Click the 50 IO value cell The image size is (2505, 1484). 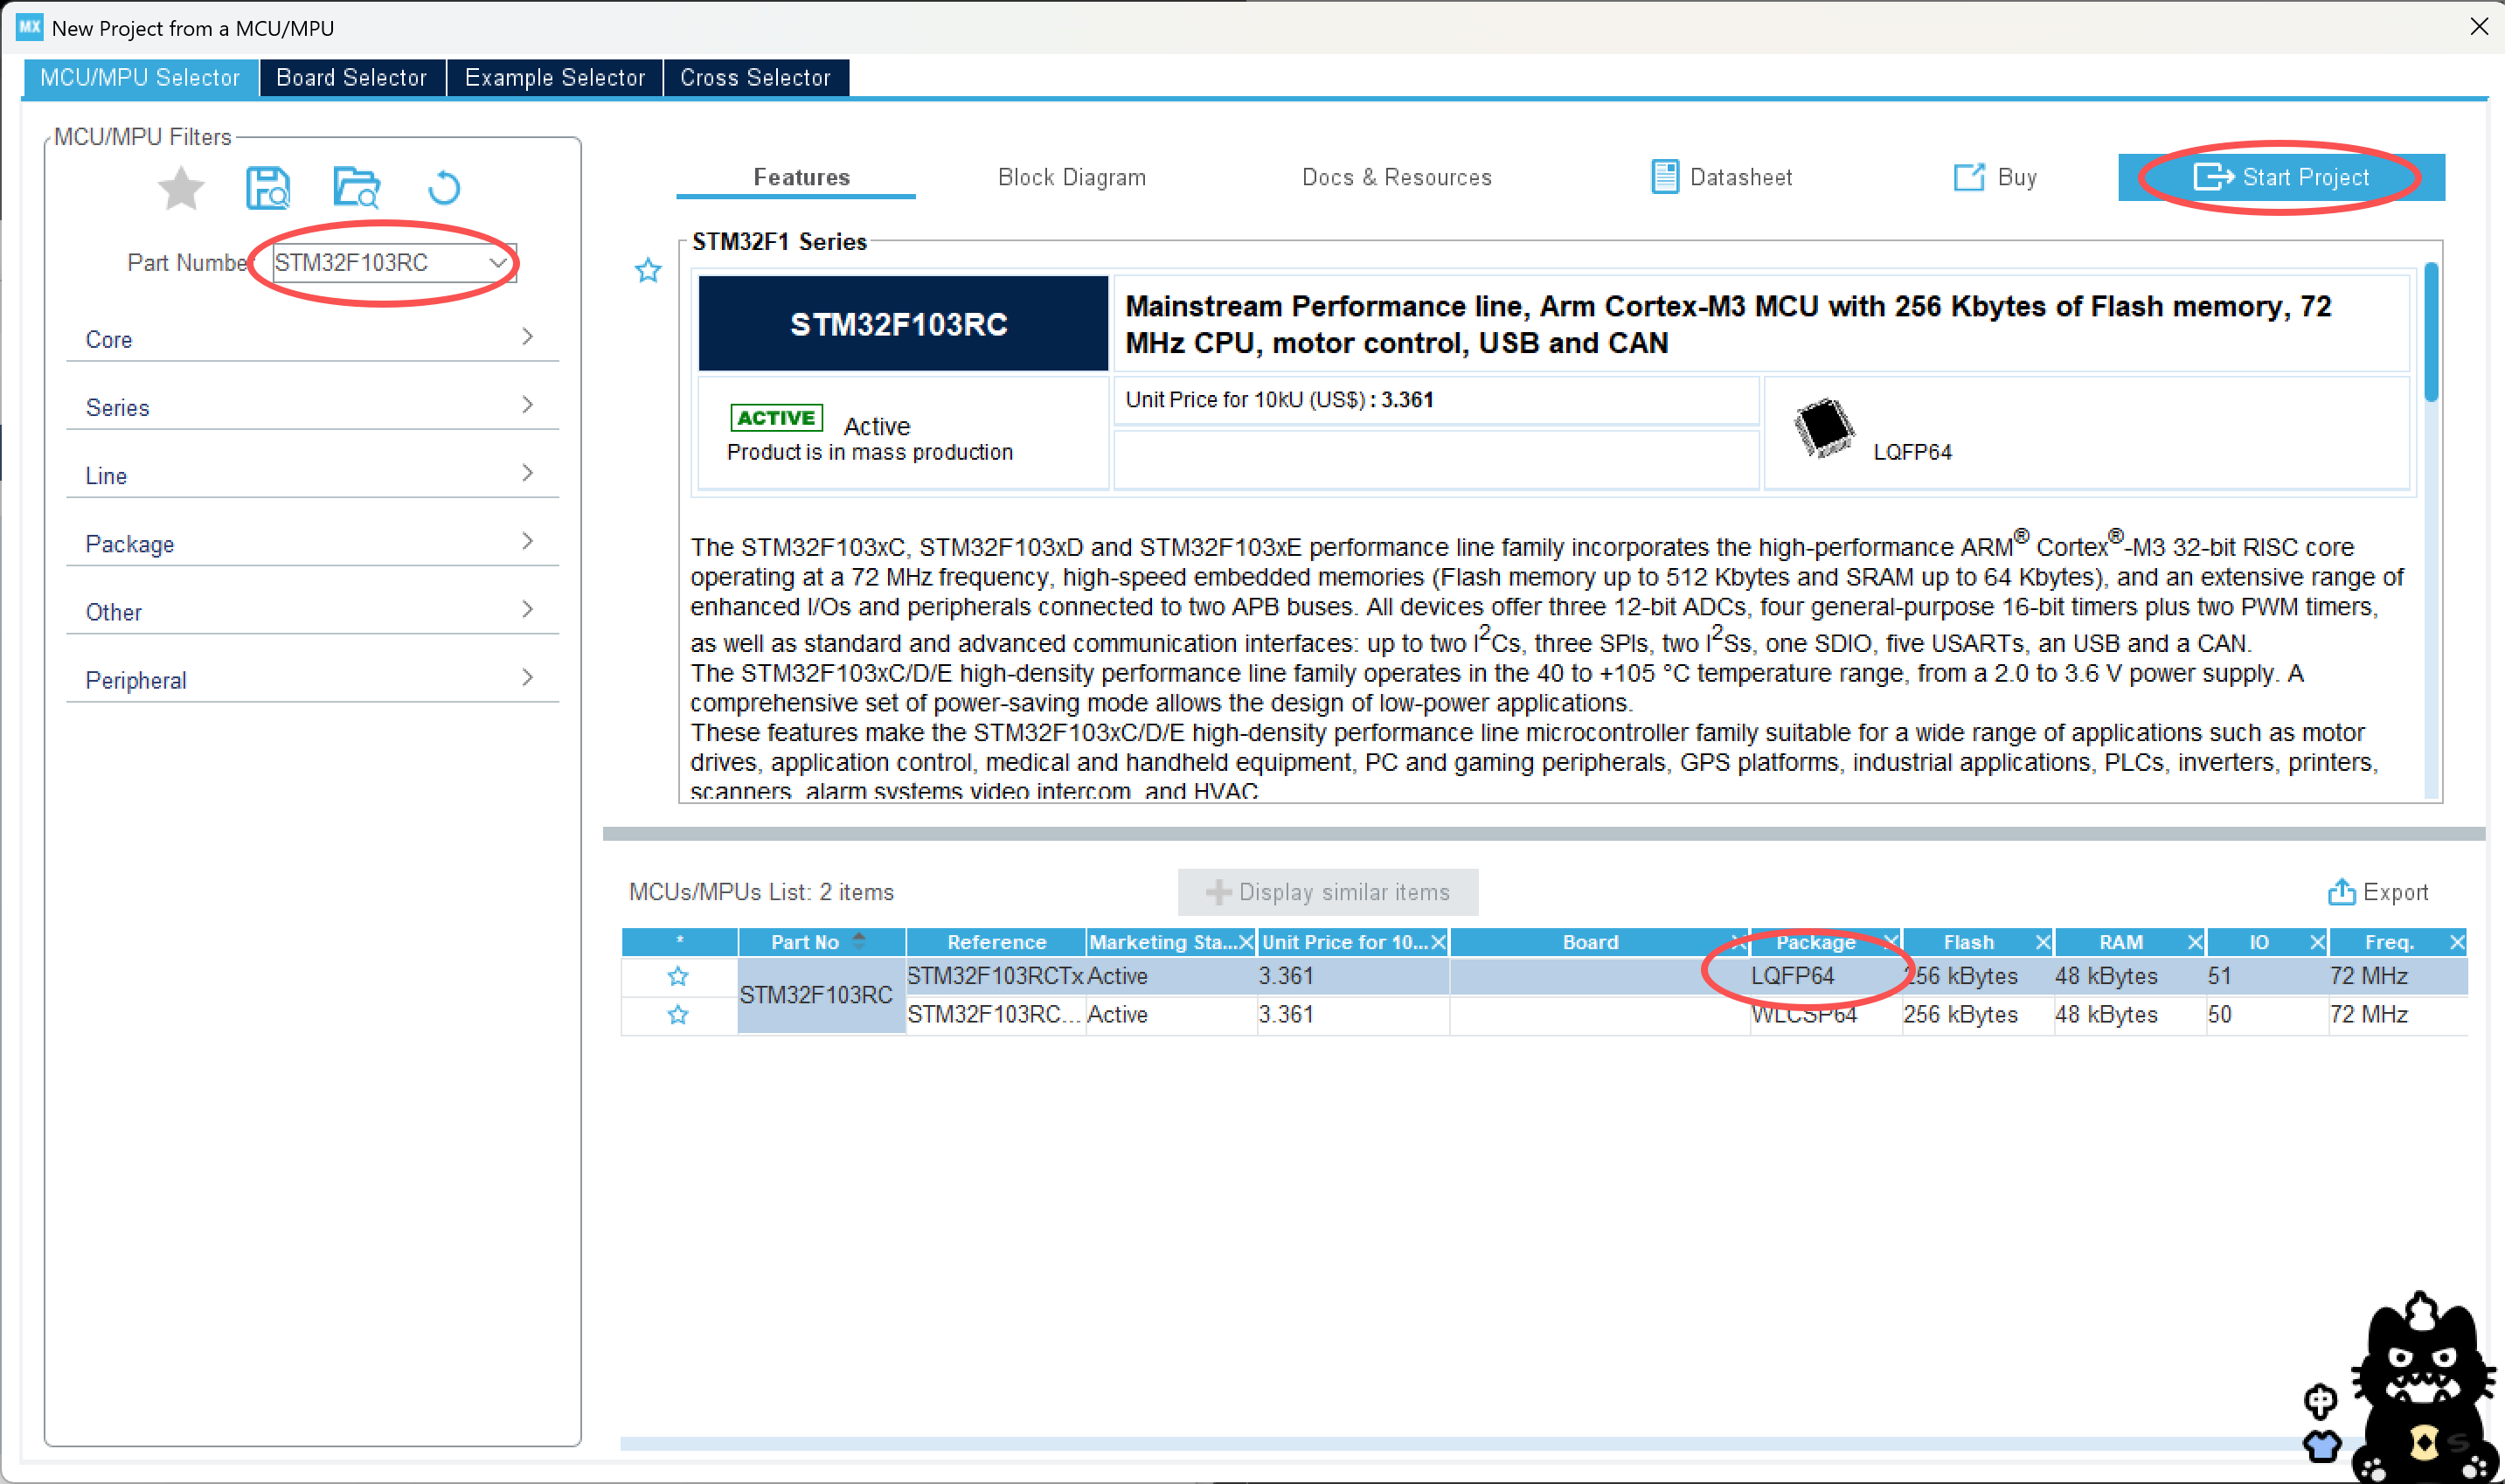[2267, 1015]
